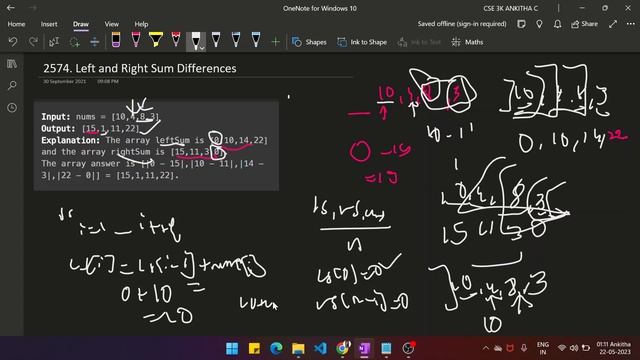Select the yellow highlighter
The height and width of the screenshot is (360, 640).
click(156, 40)
